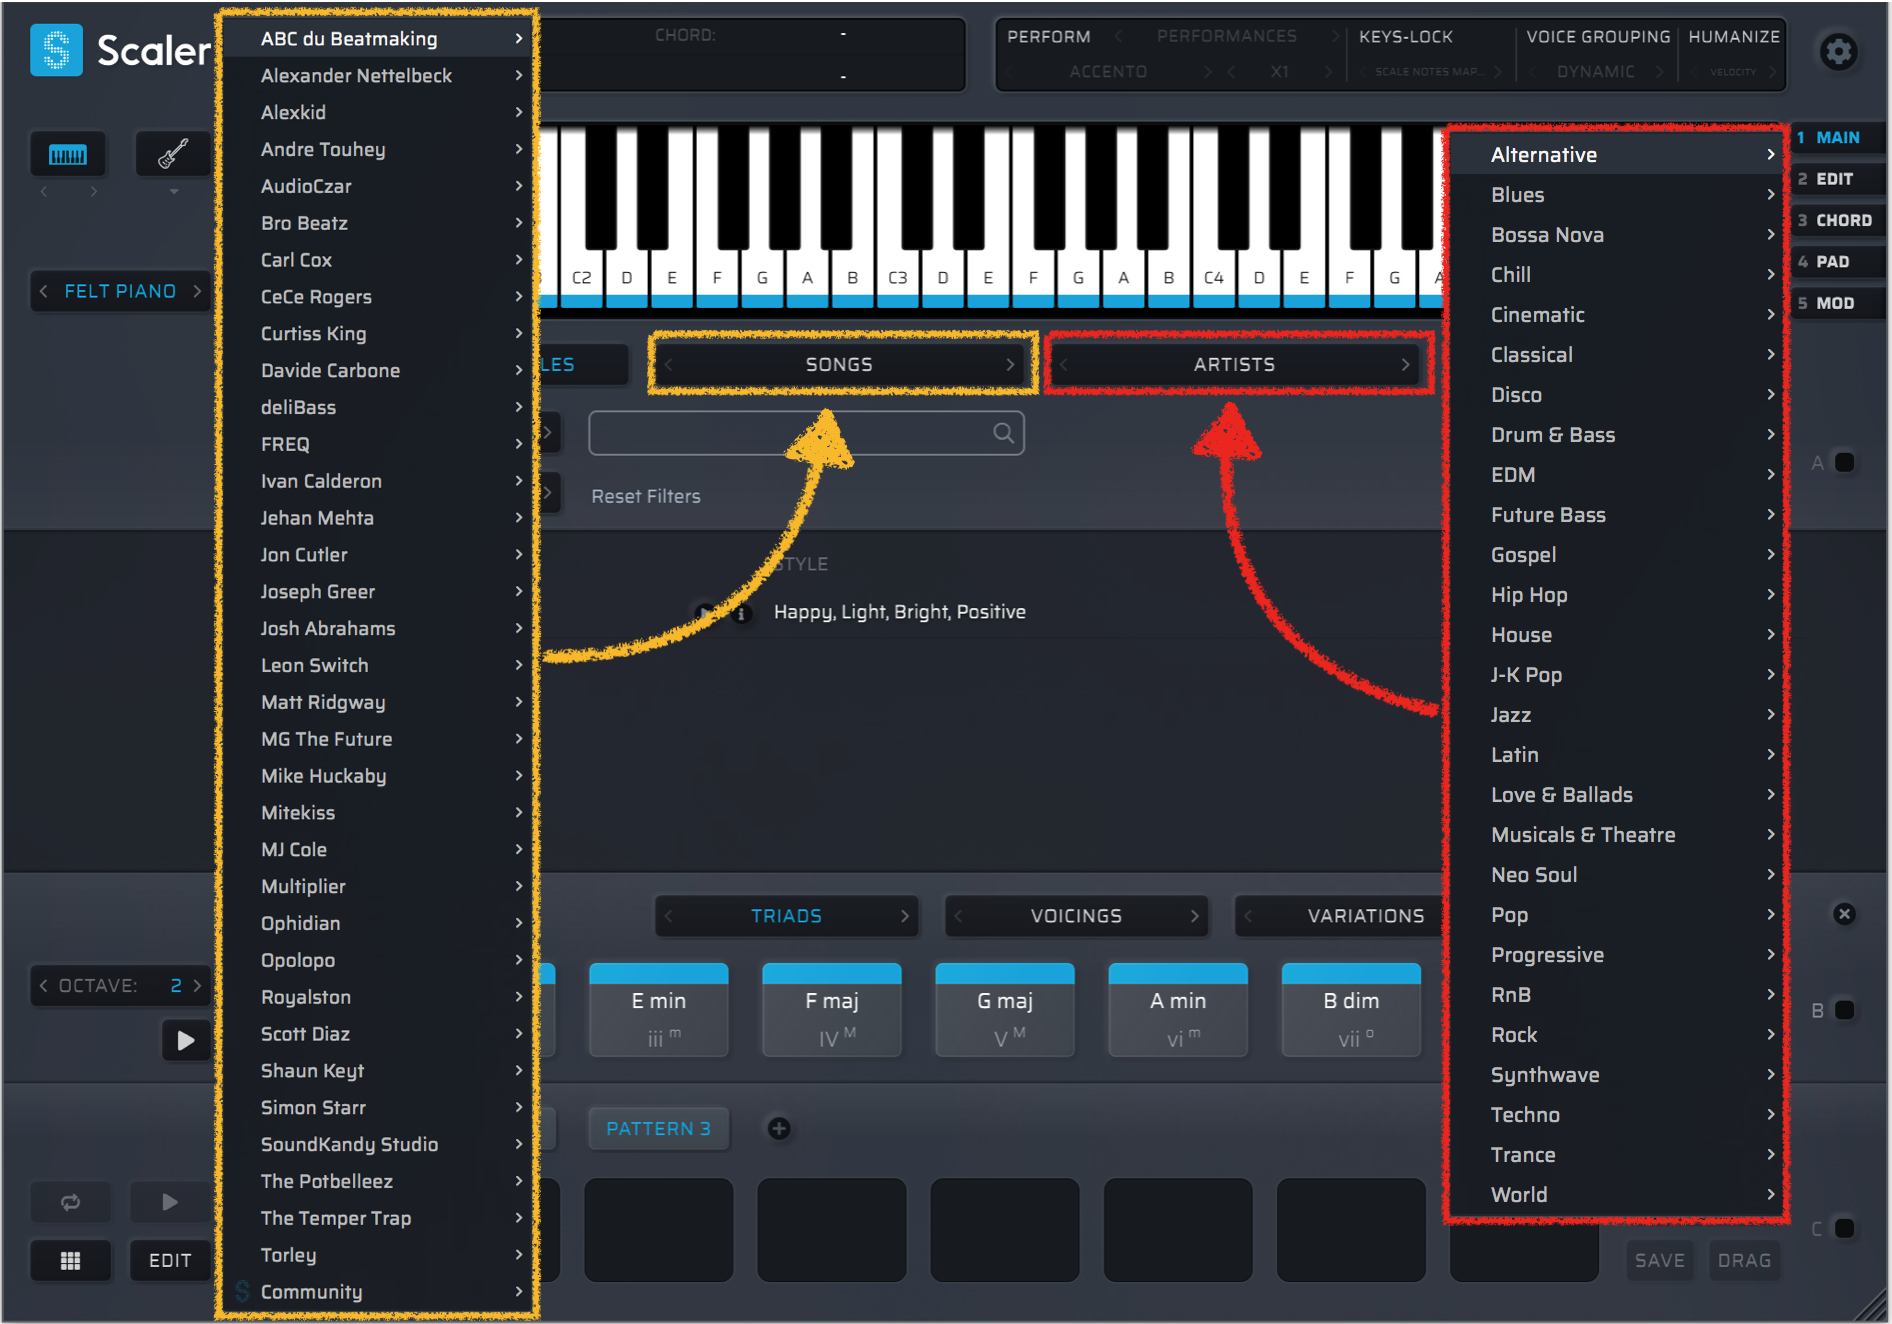This screenshot has height=1324, width=1892.
Task: Toggle the Perform mode
Action: [x=1049, y=36]
